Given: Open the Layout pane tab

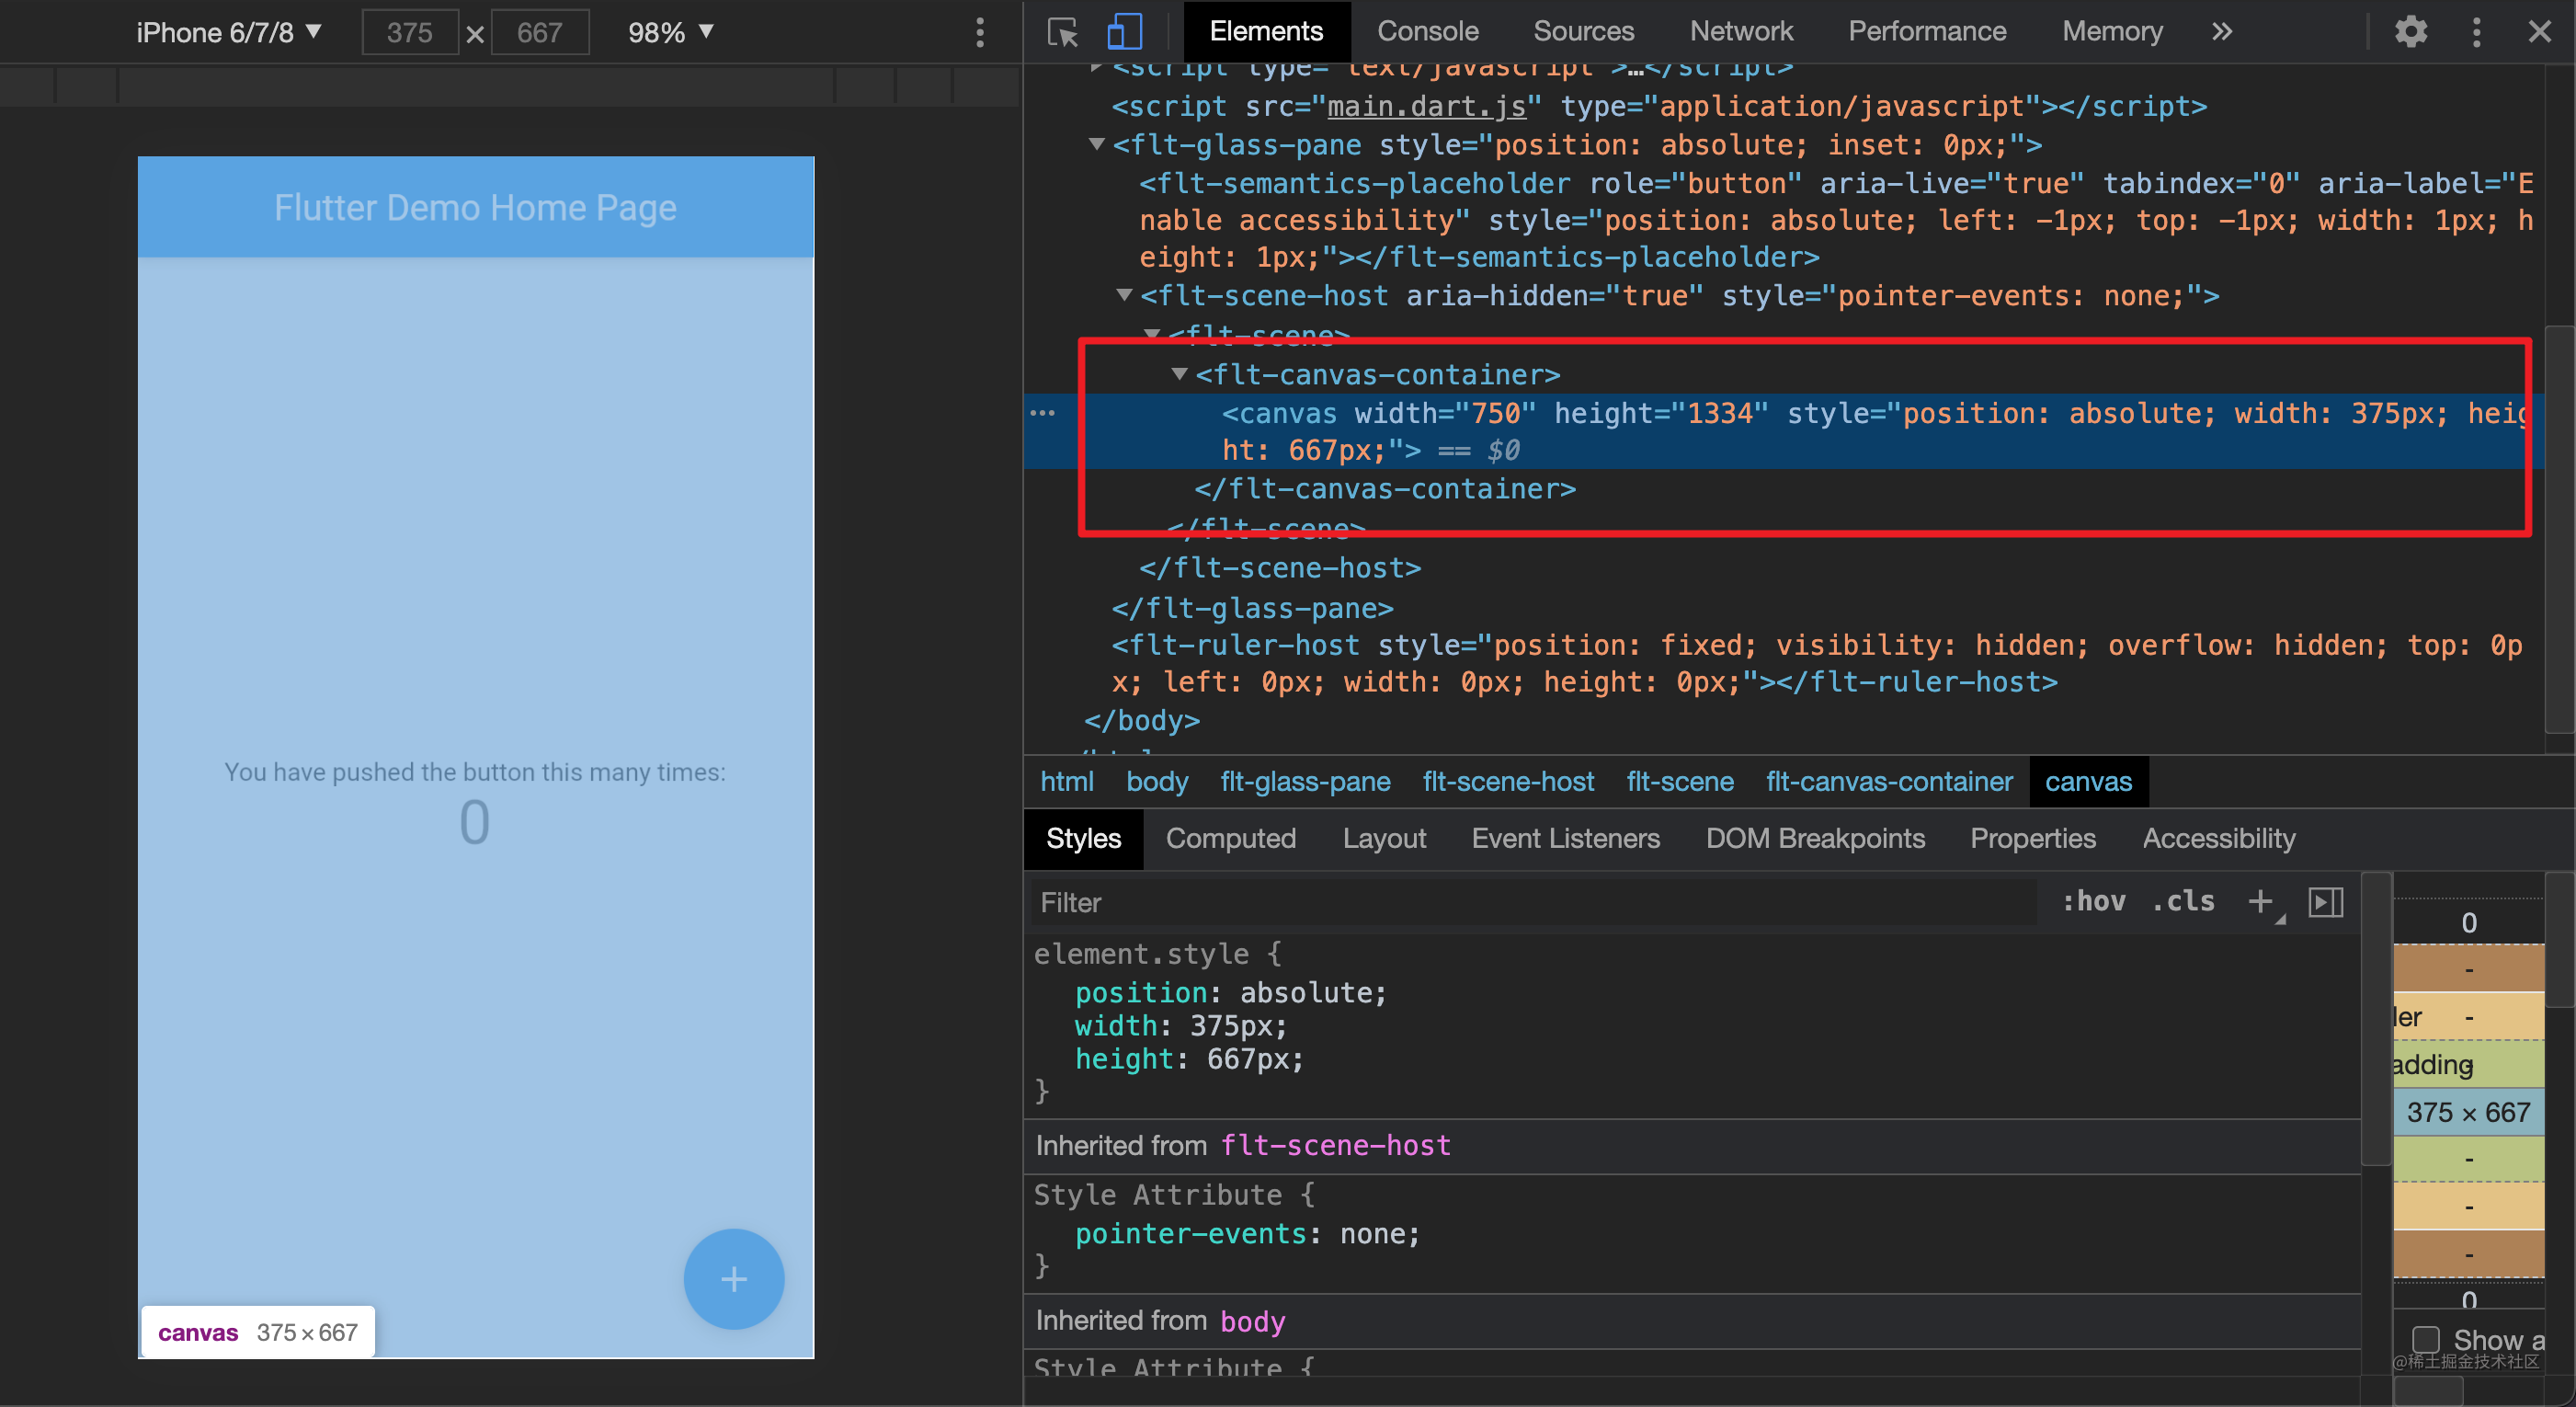Looking at the screenshot, I should pyautogui.click(x=1384, y=838).
